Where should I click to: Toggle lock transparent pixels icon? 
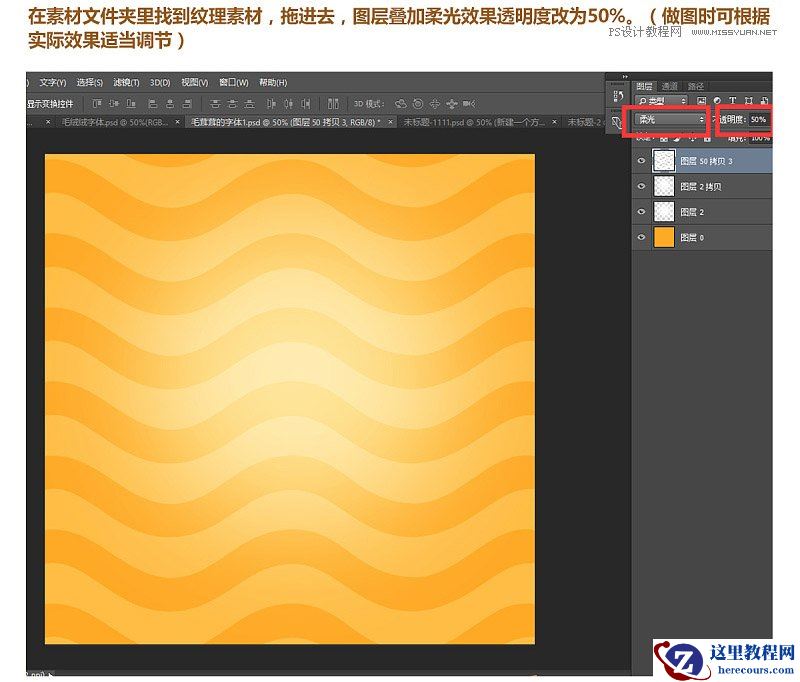click(x=664, y=139)
